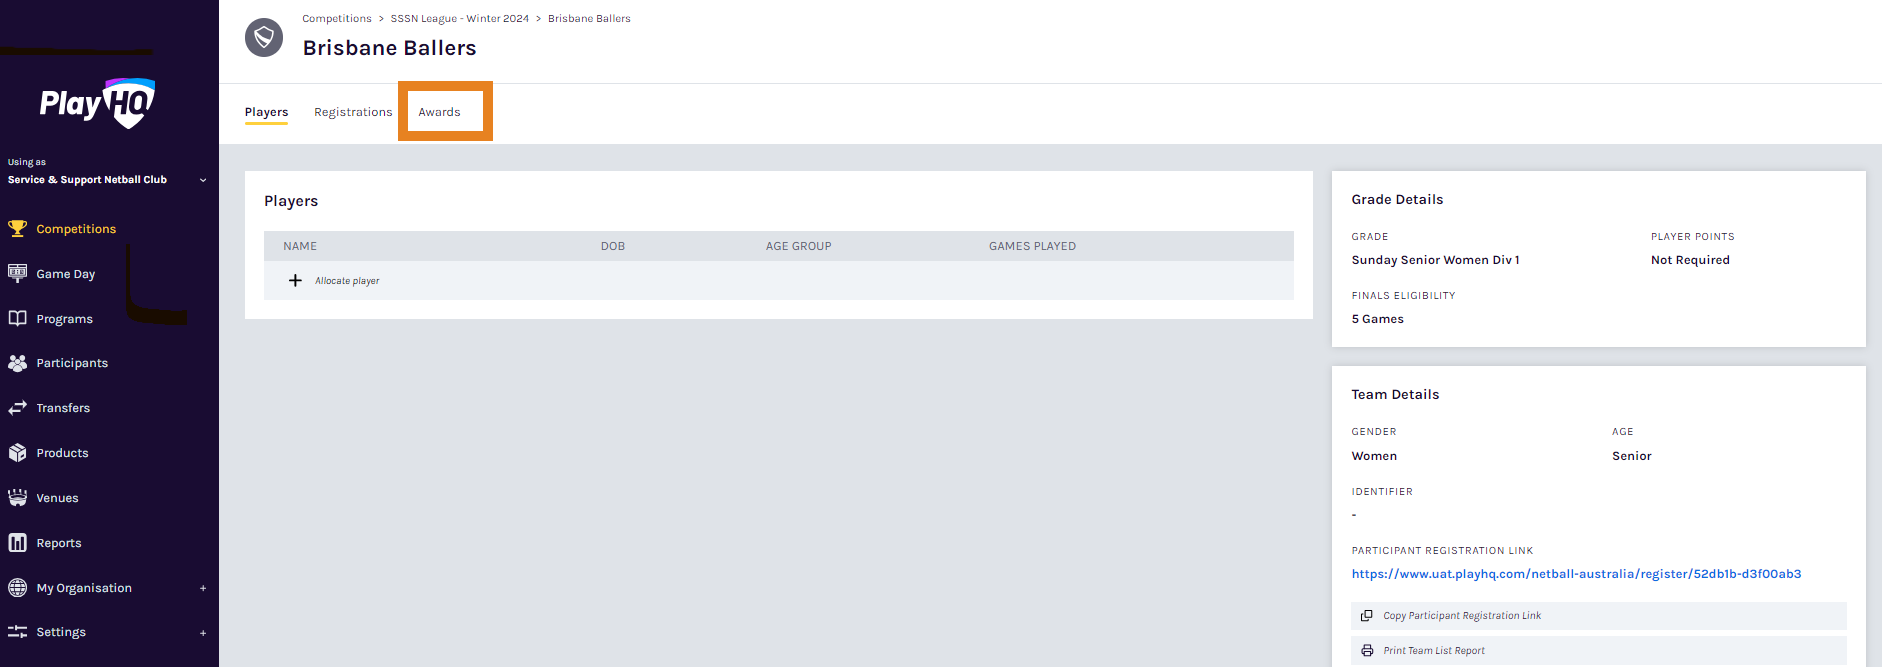The width and height of the screenshot is (1882, 667).
Task: Click the NAME column header
Action: tap(300, 246)
